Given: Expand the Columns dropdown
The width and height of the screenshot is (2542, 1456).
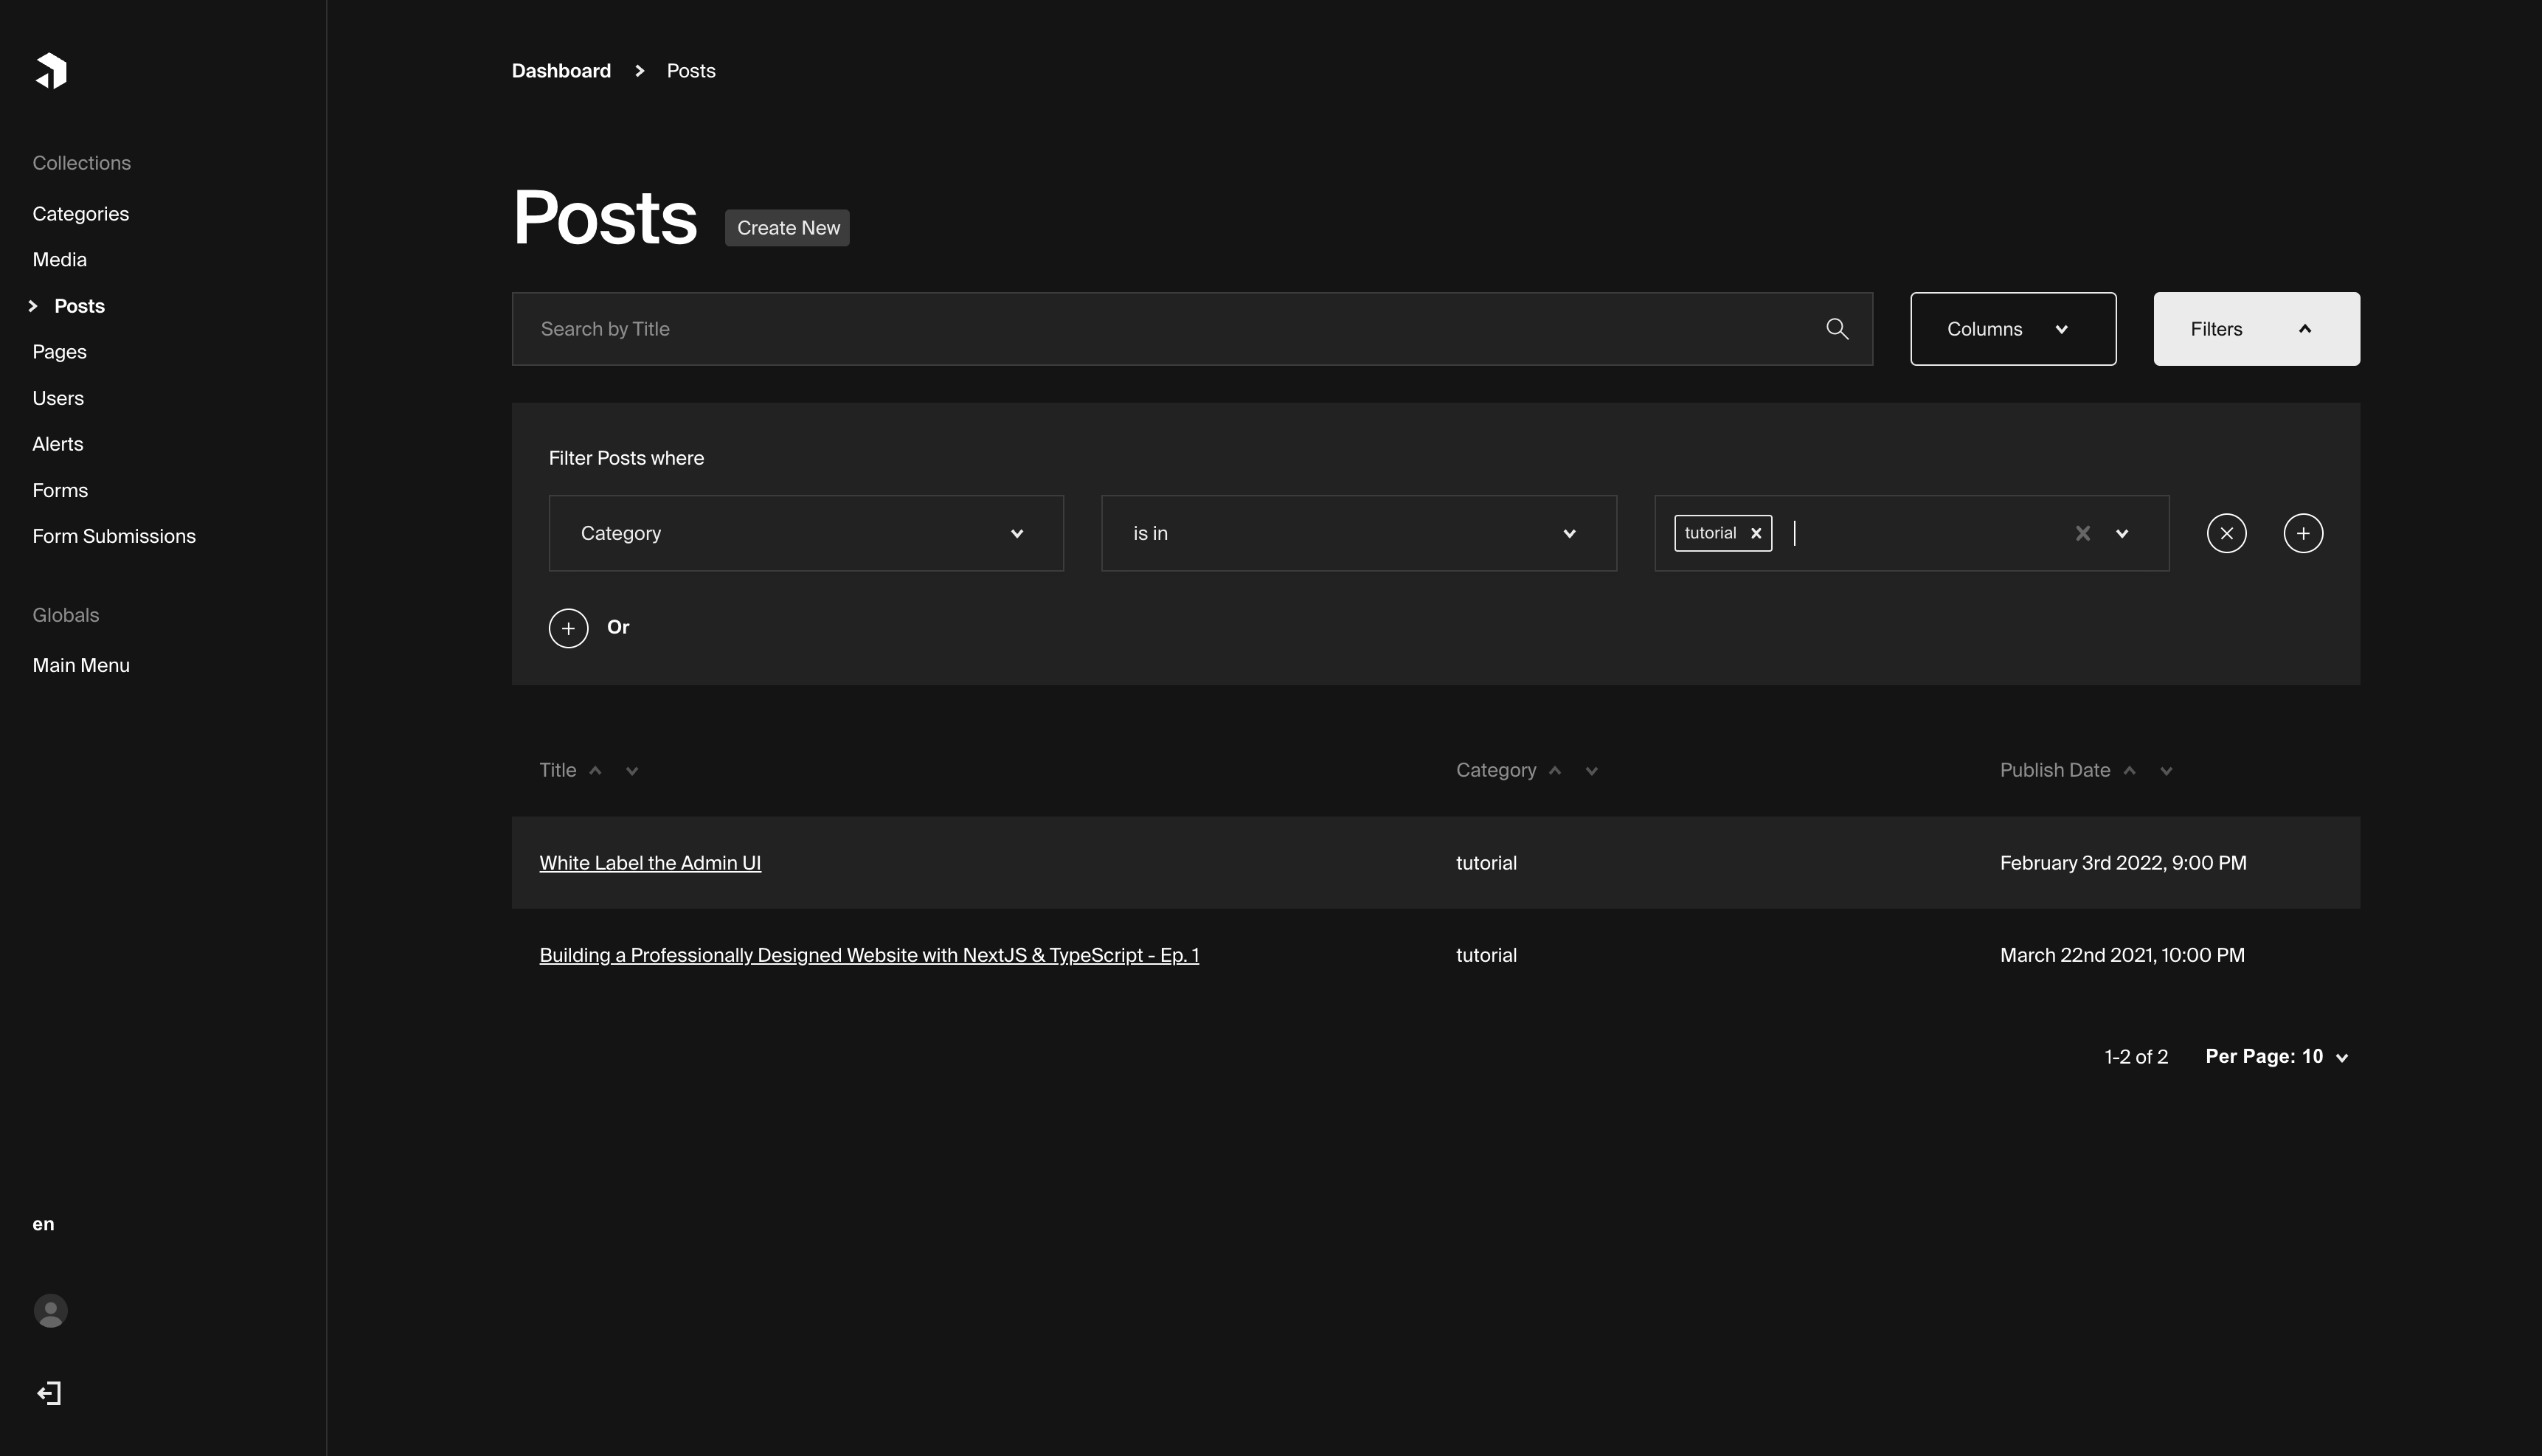Looking at the screenshot, I should [x=2012, y=329].
